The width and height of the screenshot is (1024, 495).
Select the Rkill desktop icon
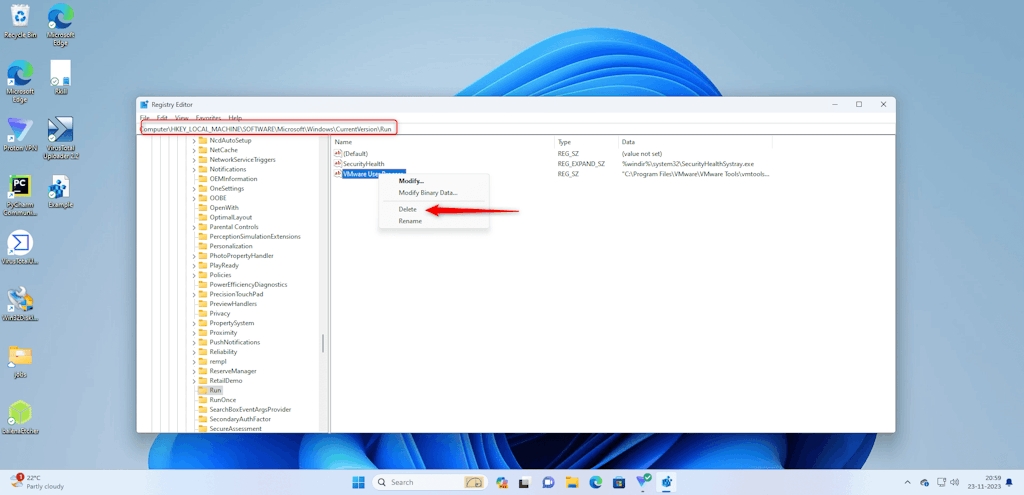pos(61,78)
